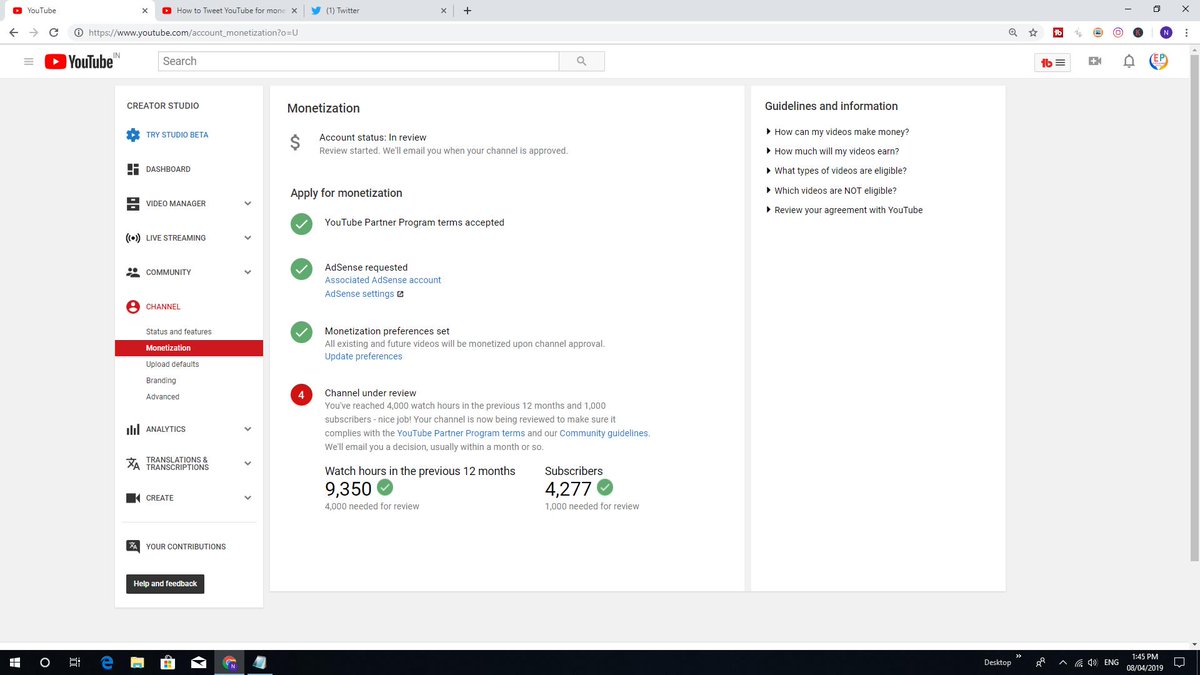The image size is (1200, 675).
Task: Click the Try Studio Beta gear icon
Action: point(133,134)
